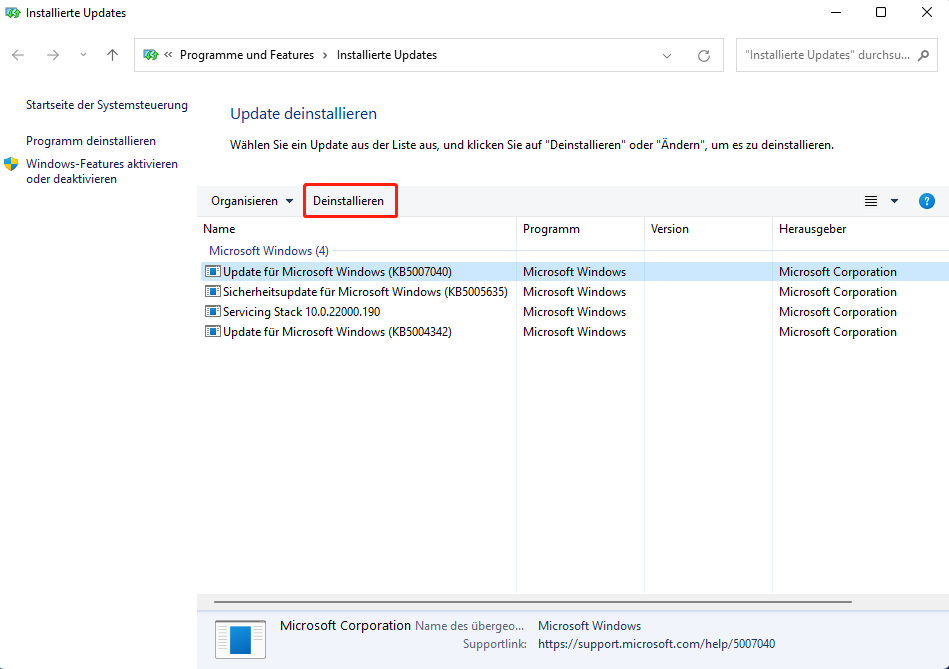The height and width of the screenshot is (669, 949).
Task: Open the recent locations dropdown chevron
Action: (x=83, y=55)
